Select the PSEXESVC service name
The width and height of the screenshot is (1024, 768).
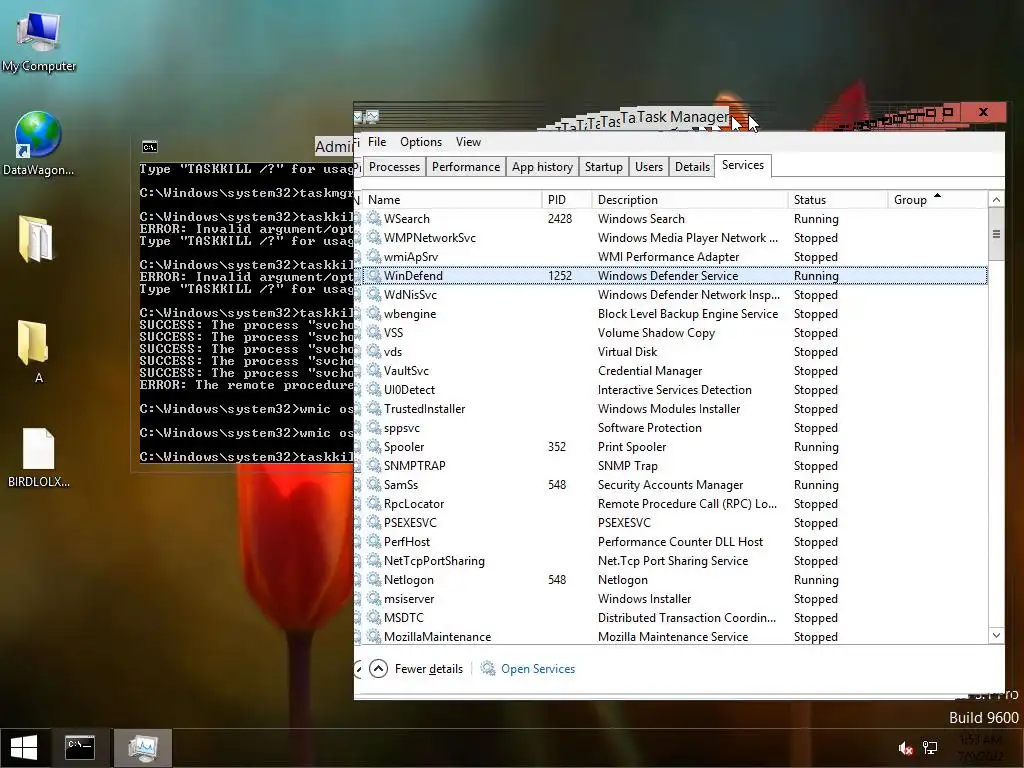(410, 522)
